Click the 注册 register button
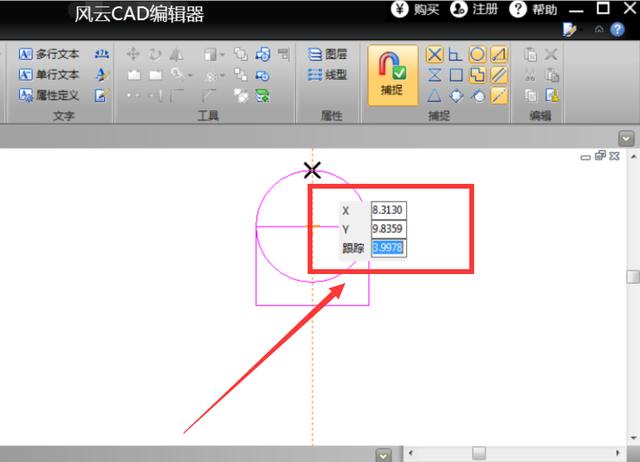Viewport: 640px width, 462px height. [474, 10]
